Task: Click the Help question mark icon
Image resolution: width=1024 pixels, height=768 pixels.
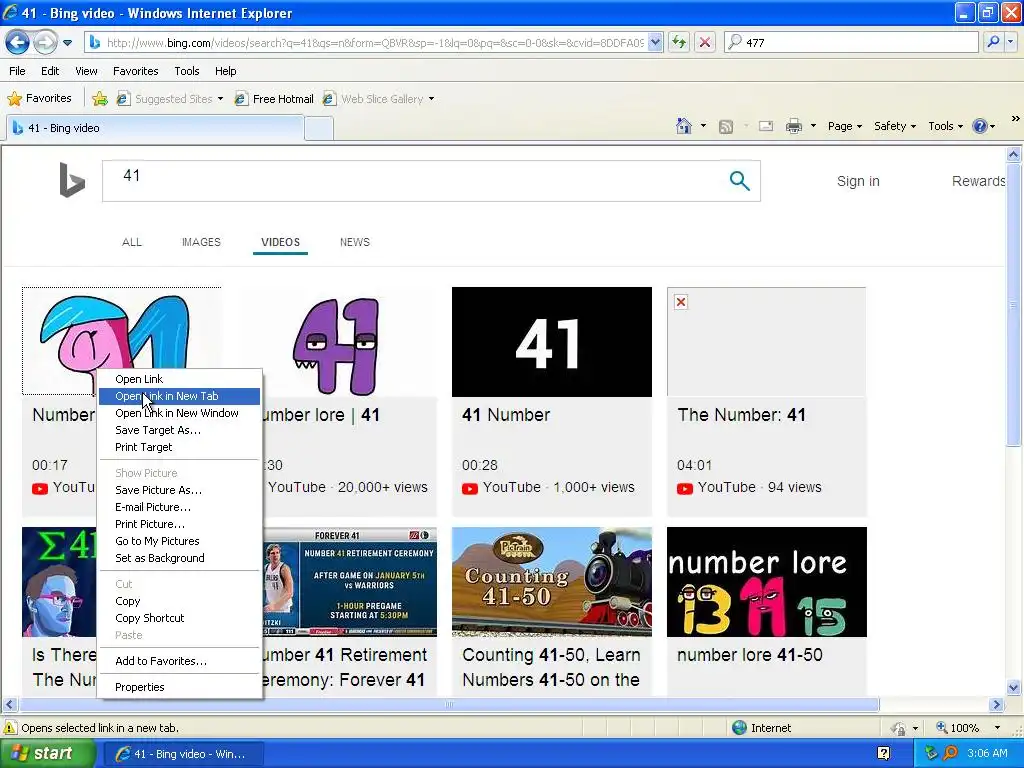Action: click(x=980, y=126)
